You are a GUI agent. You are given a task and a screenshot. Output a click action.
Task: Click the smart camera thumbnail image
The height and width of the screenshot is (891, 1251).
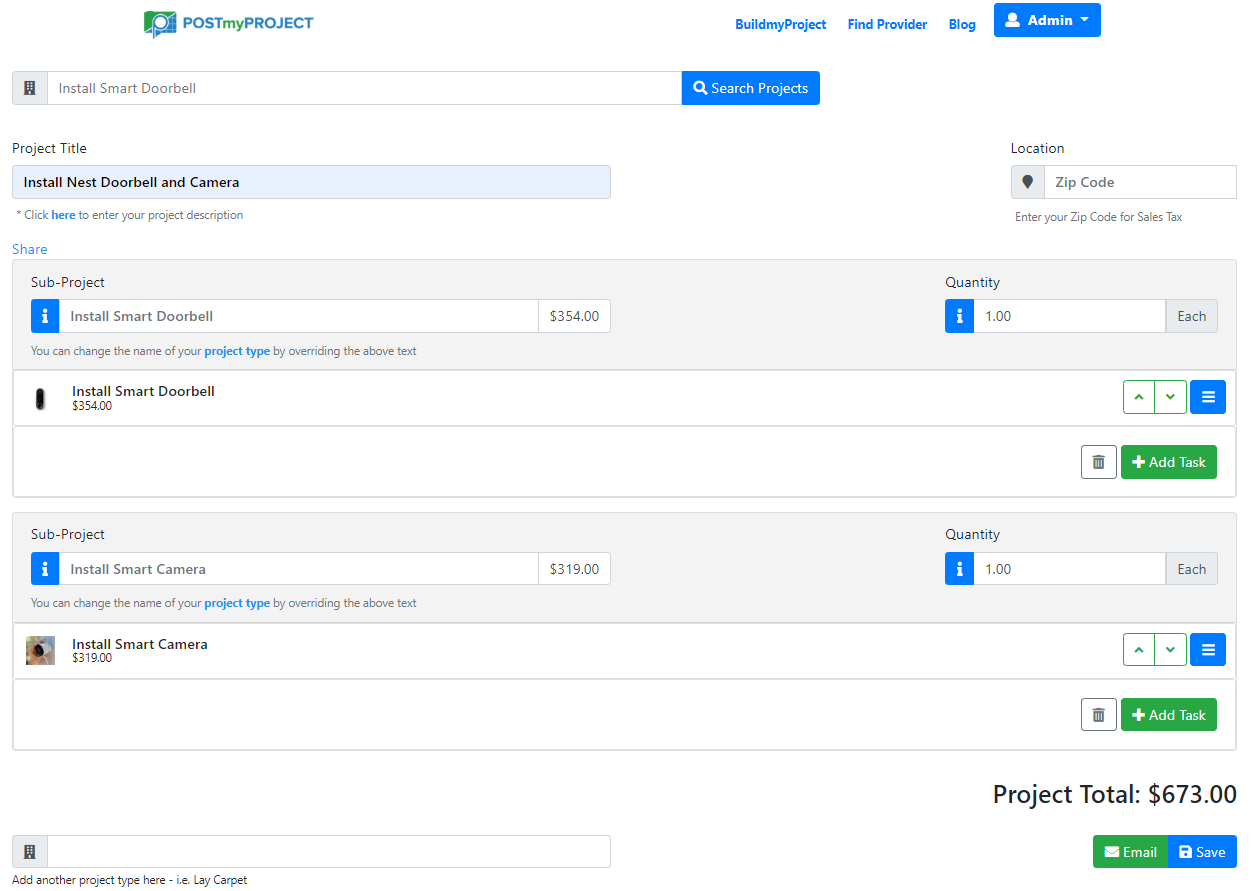40,650
